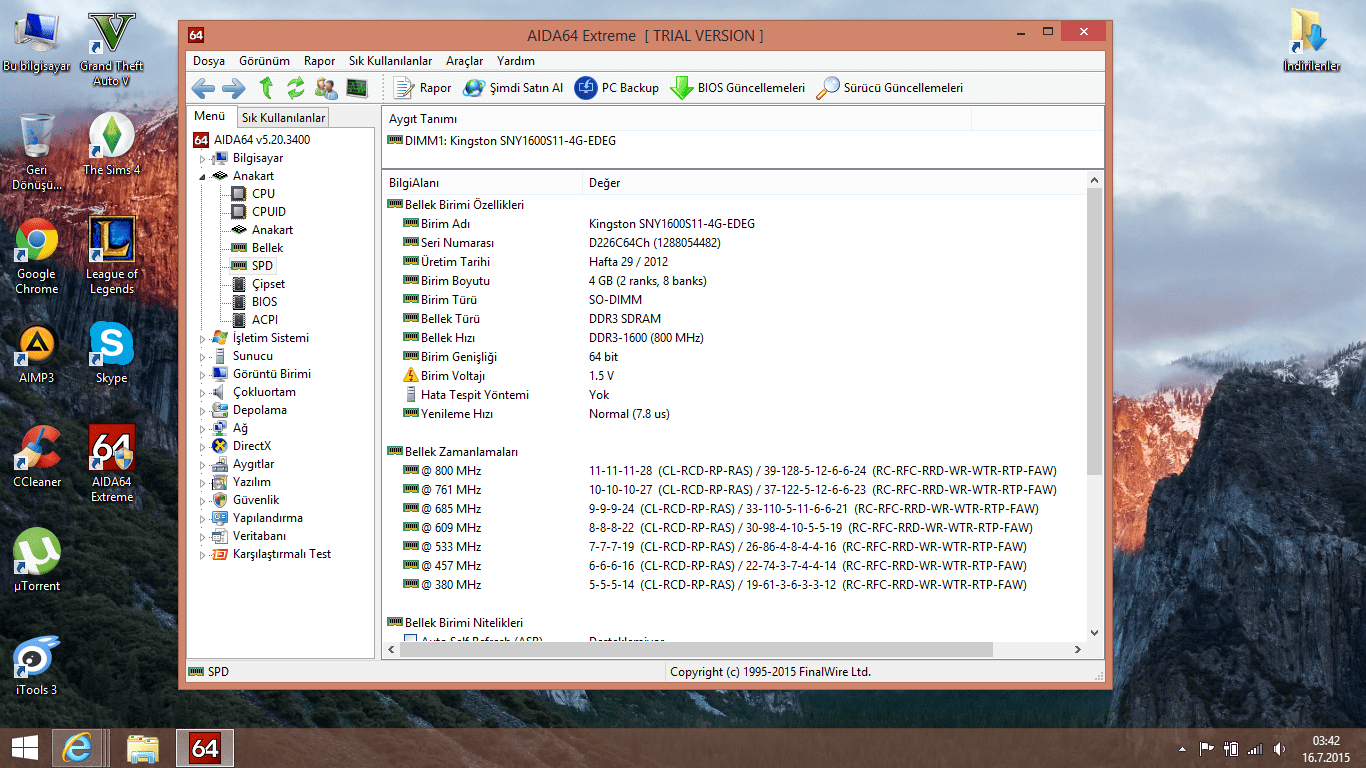Select the League of Legends desktop icon
The width and height of the screenshot is (1366, 768).
point(112,257)
